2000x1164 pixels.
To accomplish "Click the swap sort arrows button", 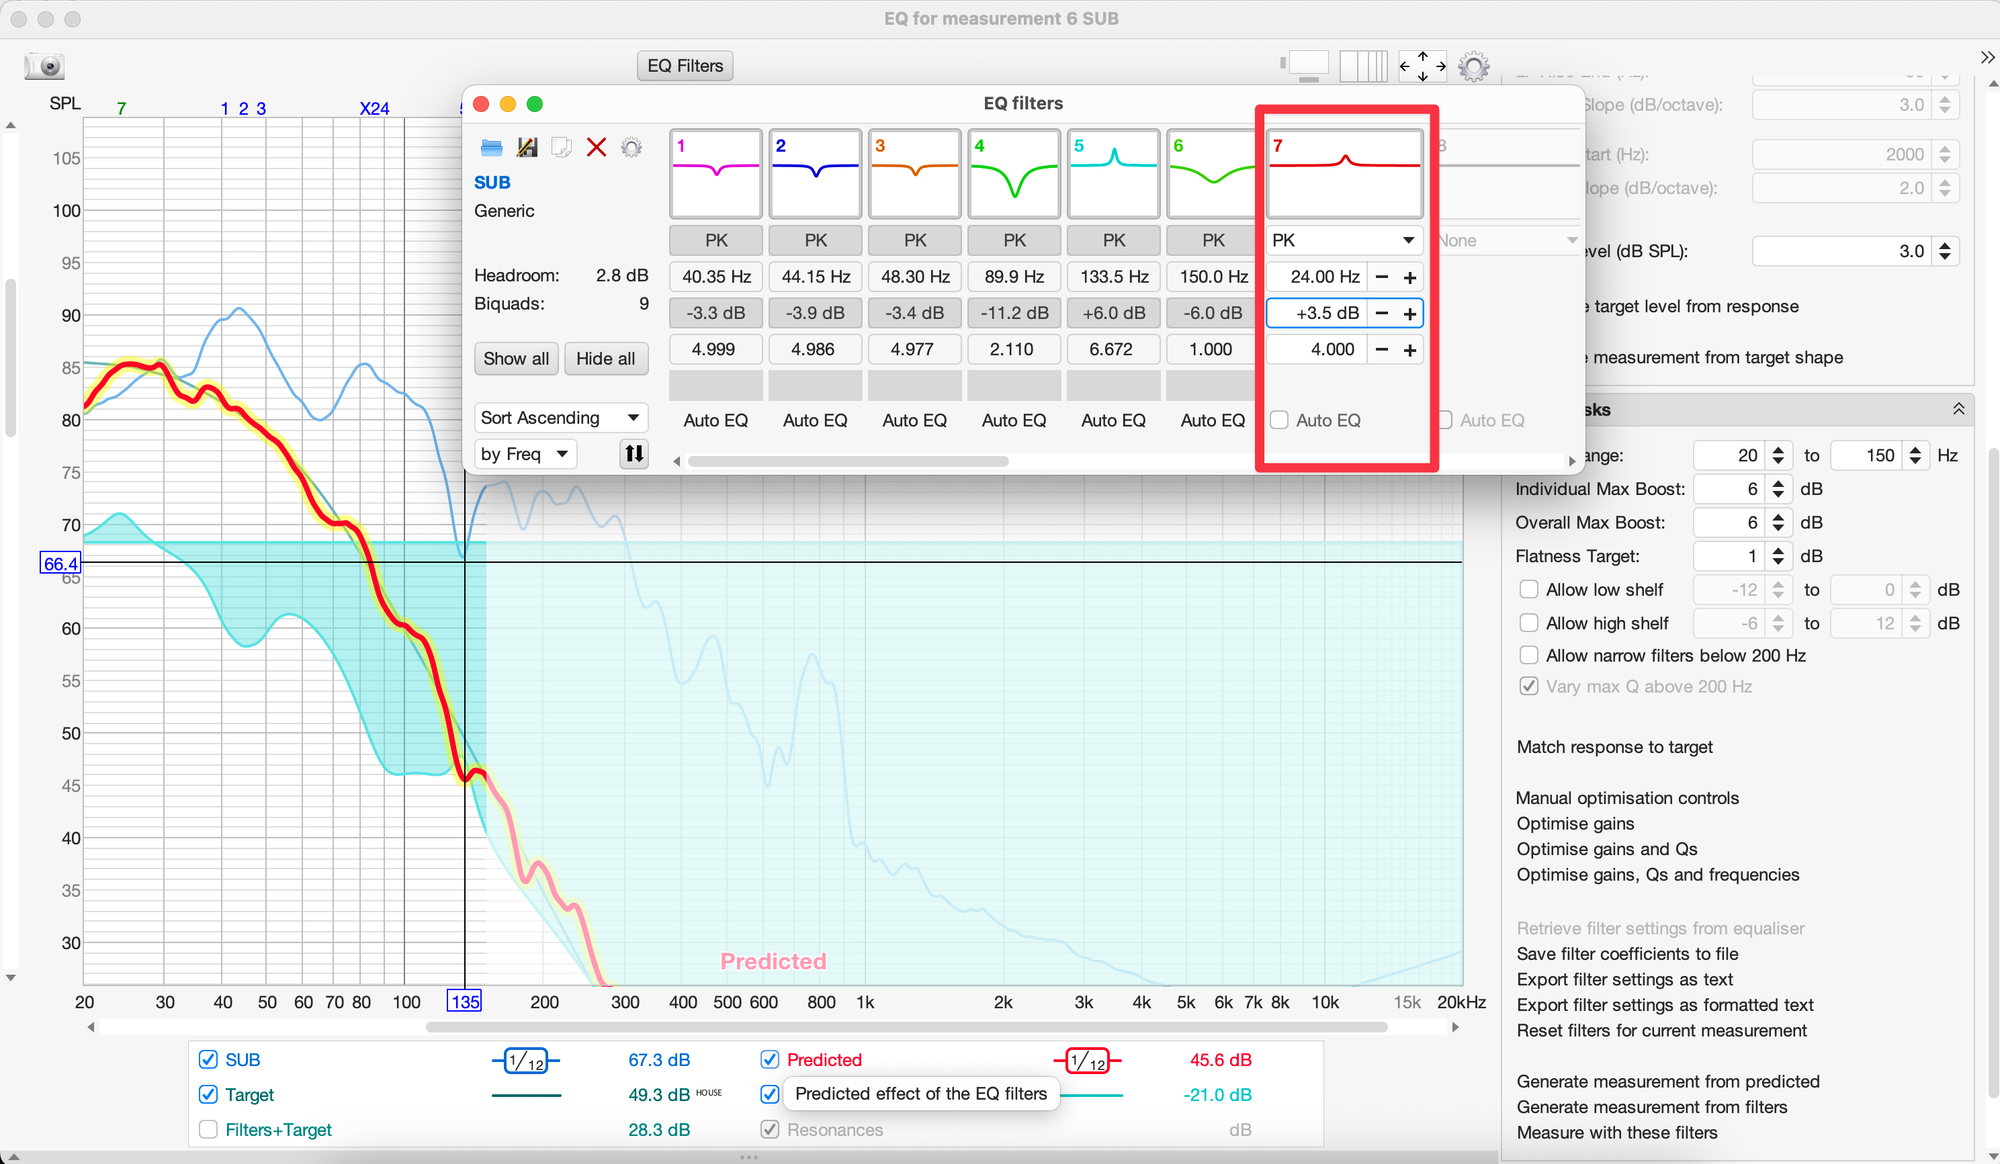I will [634, 454].
